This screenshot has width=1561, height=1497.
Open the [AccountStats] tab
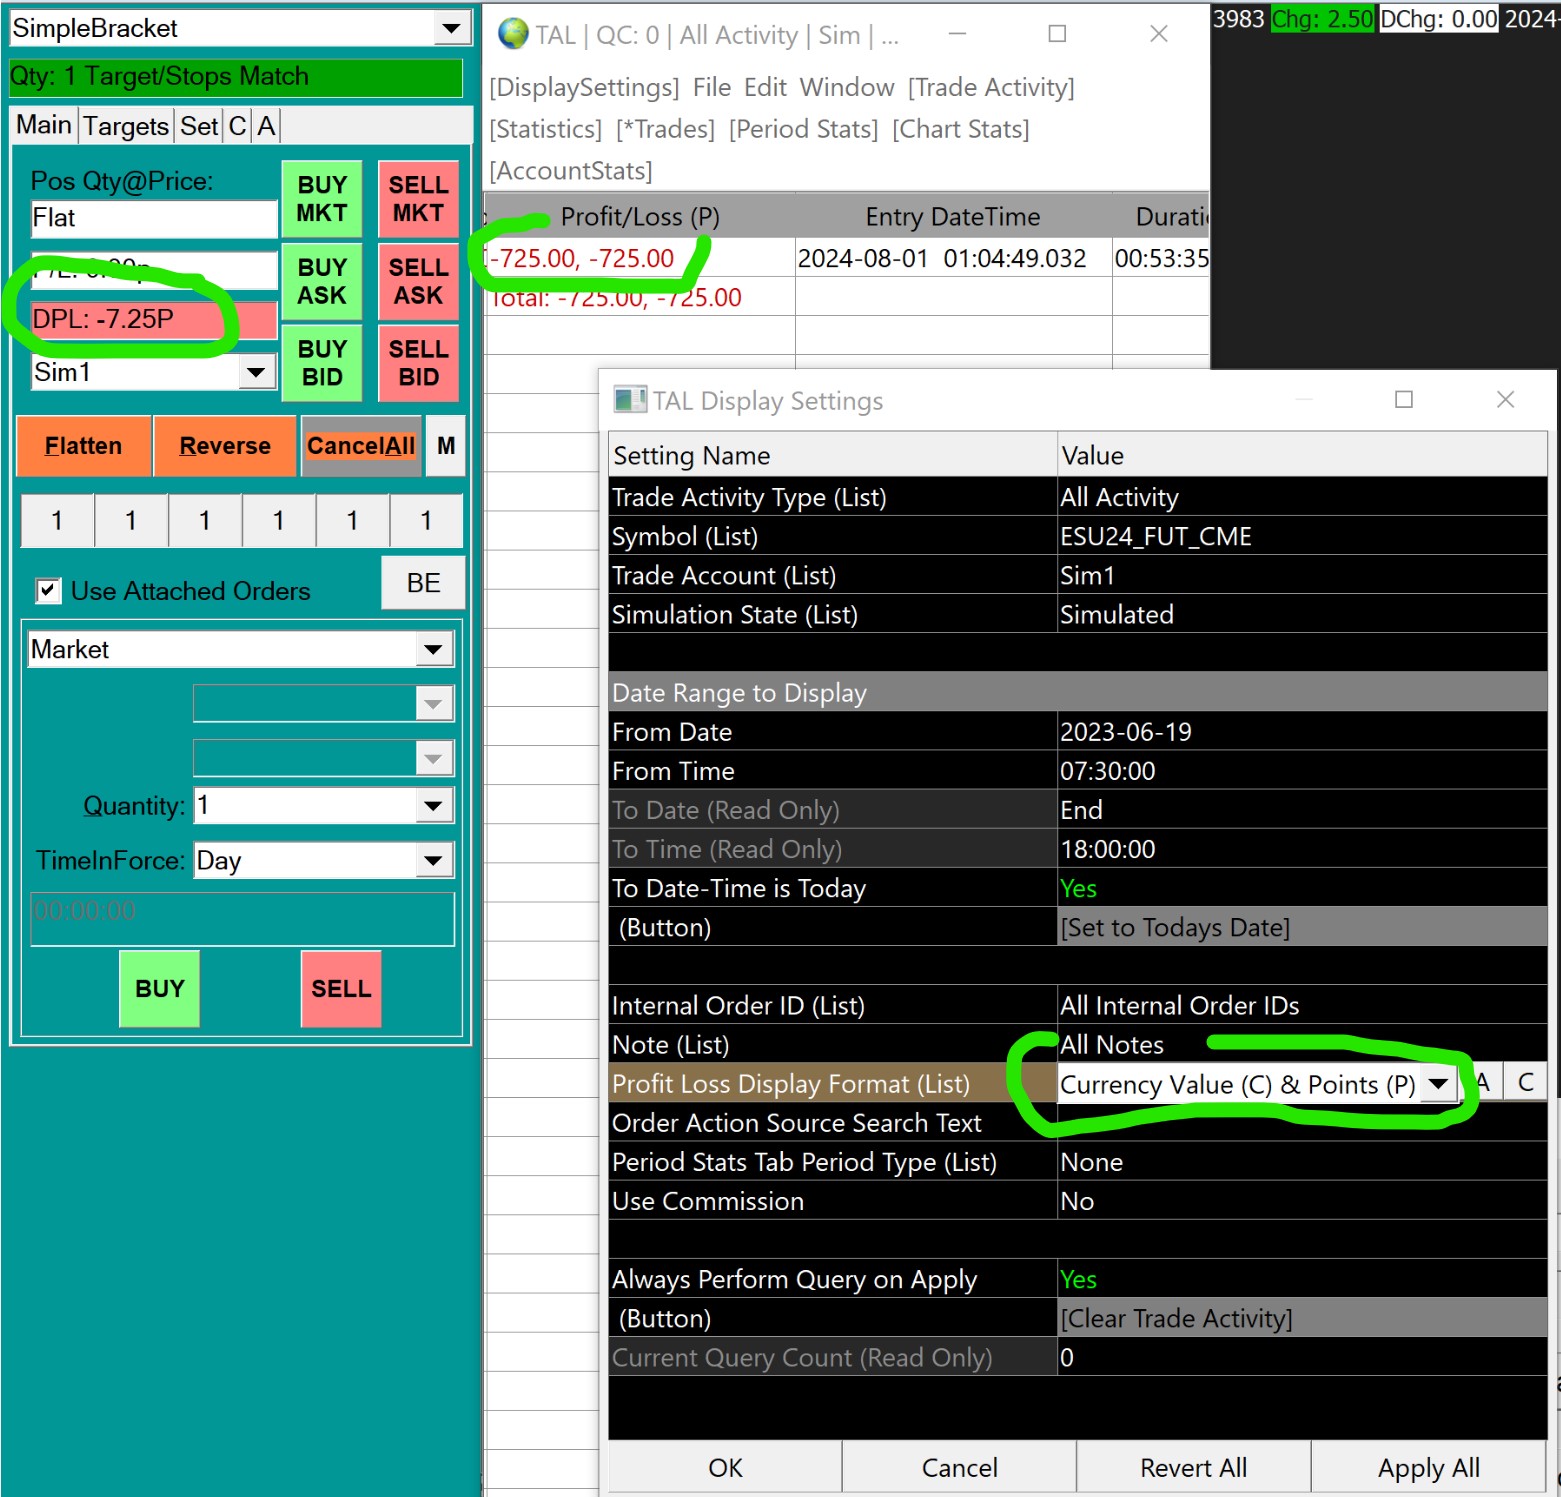pyautogui.click(x=571, y=171)
